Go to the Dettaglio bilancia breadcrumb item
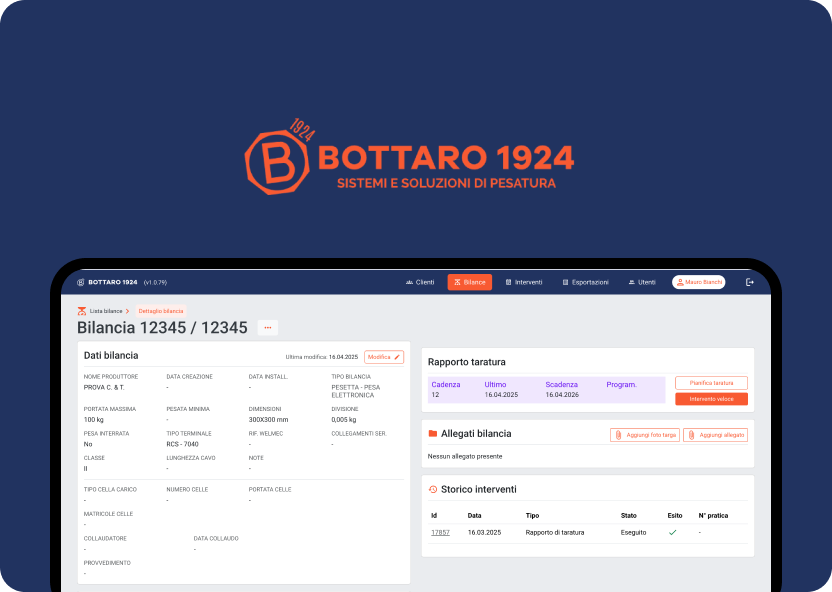832x592 pixels. [x=161, y=311]
